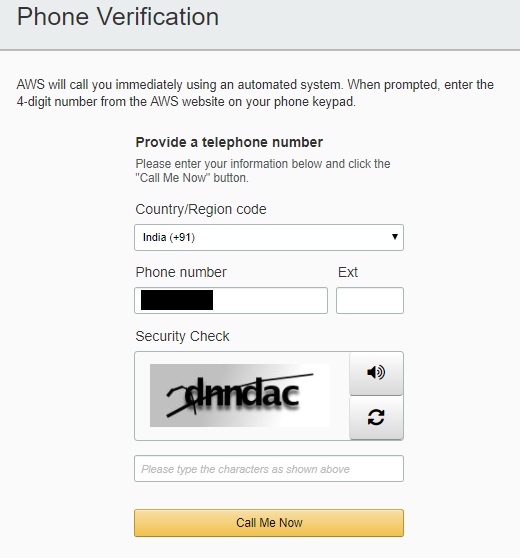Click the black arrow of the country selector
Image resolution: width=520 pixels, height=558 pixels.
[x=394, y=237]
